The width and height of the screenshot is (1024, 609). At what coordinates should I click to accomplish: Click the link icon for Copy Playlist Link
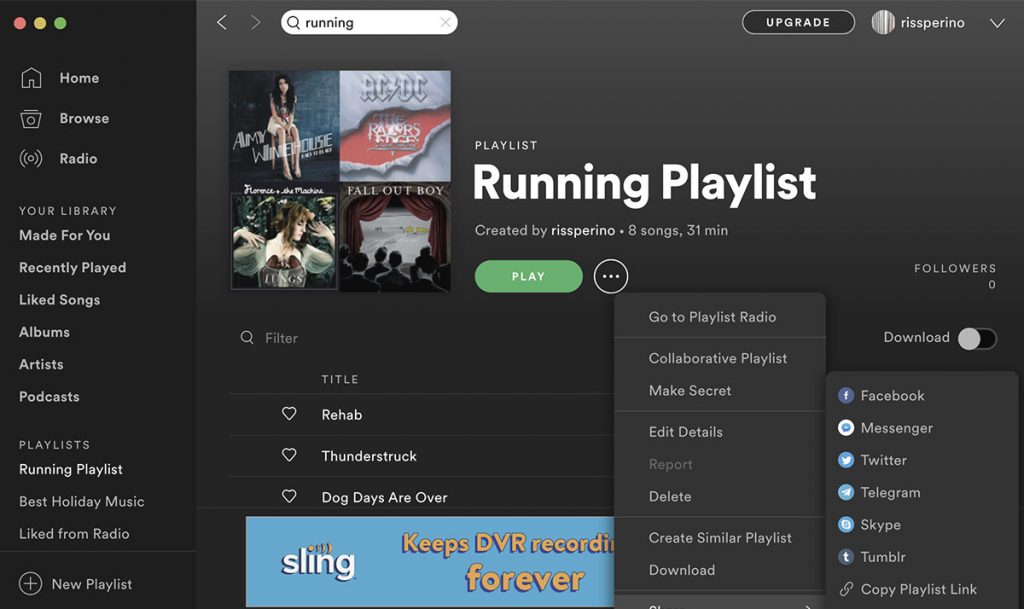pos(846,589)
